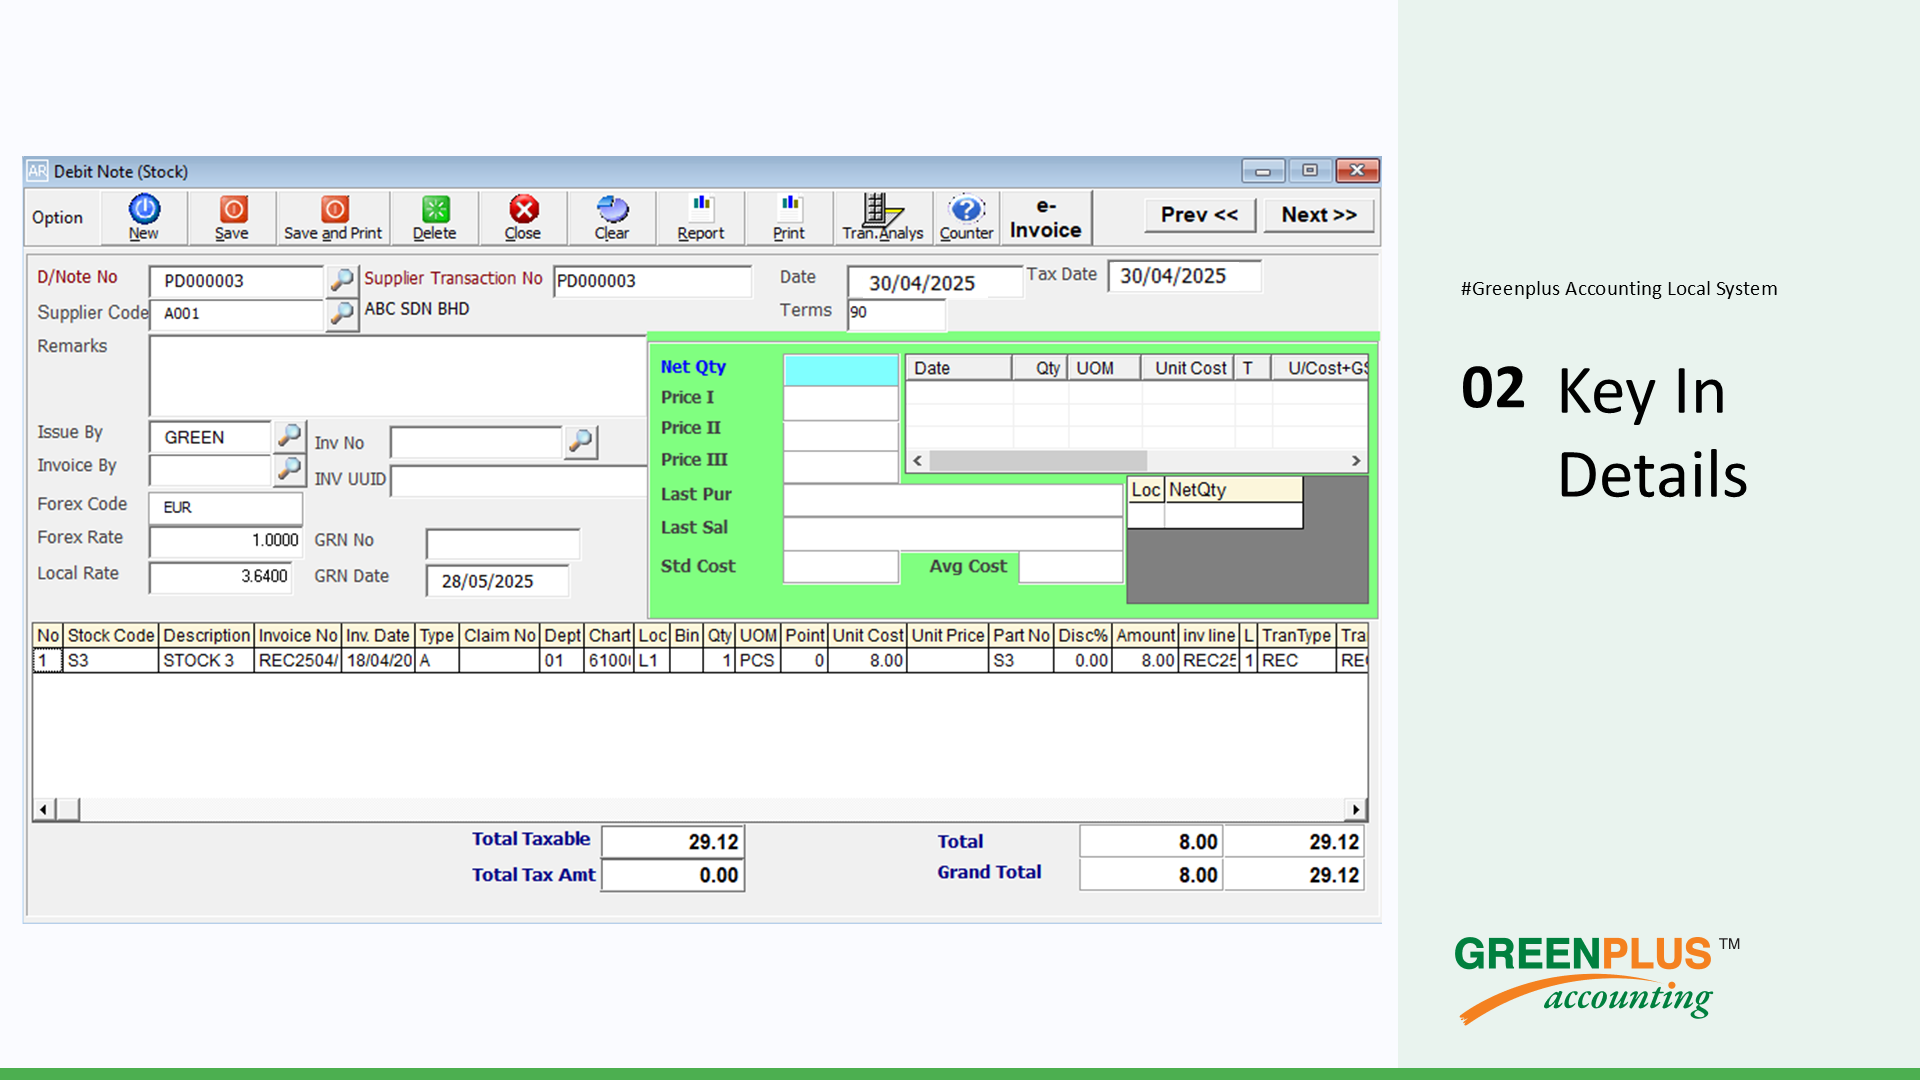Click the Forex Rate field
This screenshot has height=1080, width=1920.
(x=226, y=541)
